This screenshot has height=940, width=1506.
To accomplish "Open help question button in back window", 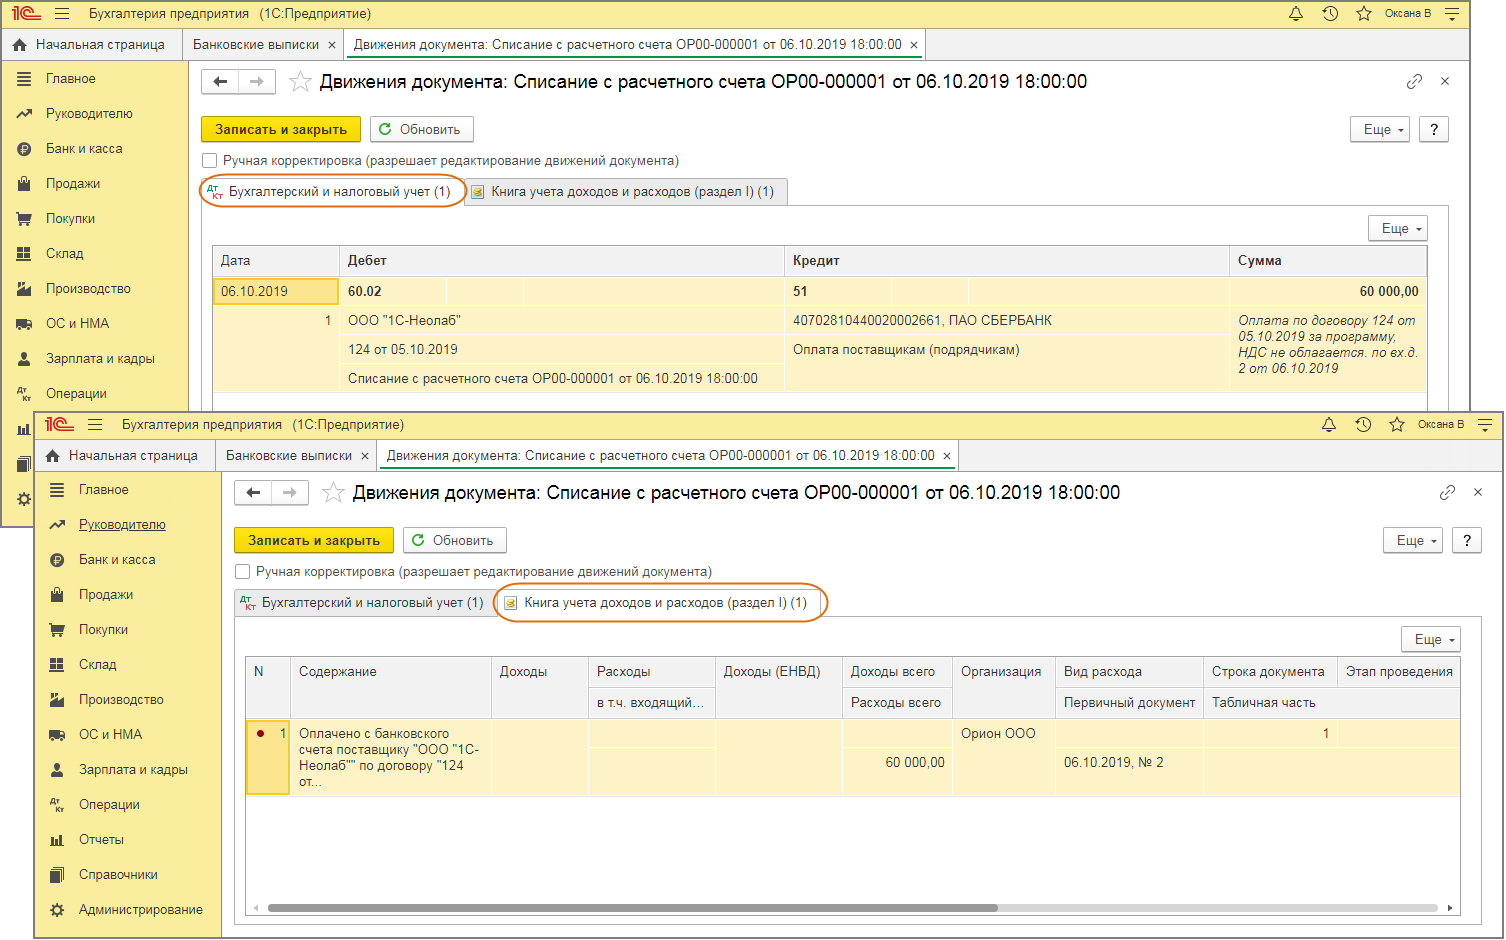I will tap(1434, 129).
